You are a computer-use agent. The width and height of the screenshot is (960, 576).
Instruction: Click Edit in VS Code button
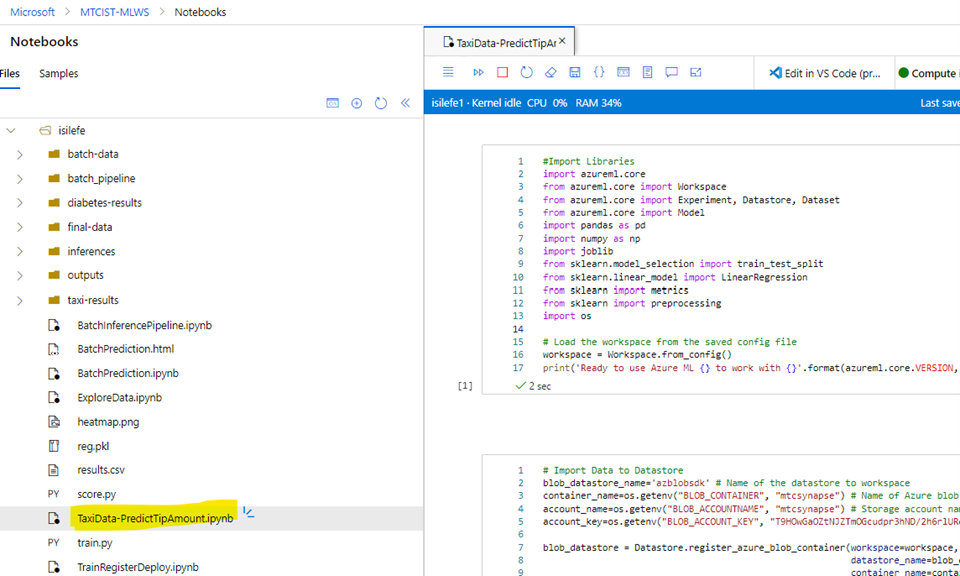825,73
